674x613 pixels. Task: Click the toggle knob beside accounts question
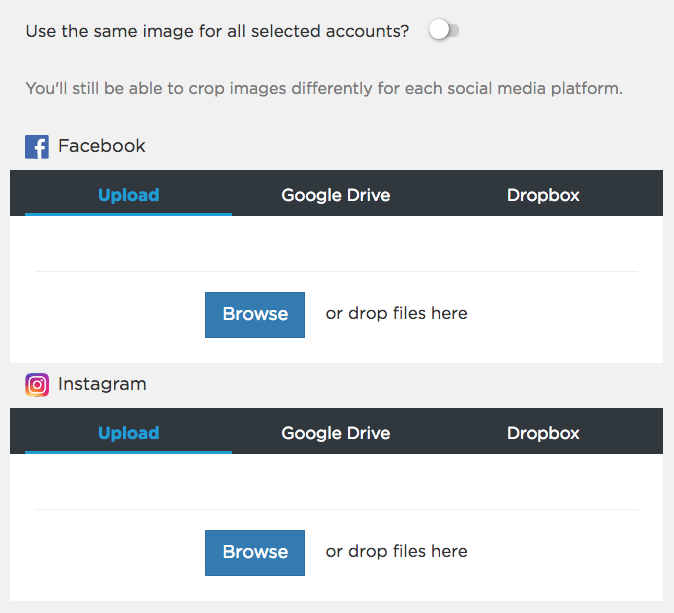click(x=439, y=31)
